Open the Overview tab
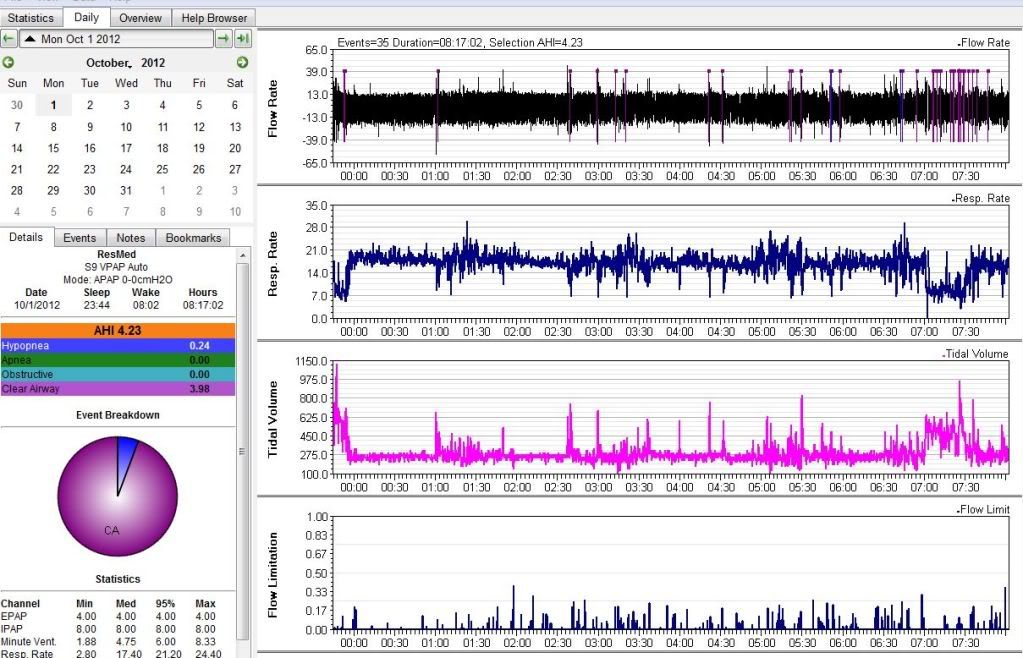 (x=140, y=18)
